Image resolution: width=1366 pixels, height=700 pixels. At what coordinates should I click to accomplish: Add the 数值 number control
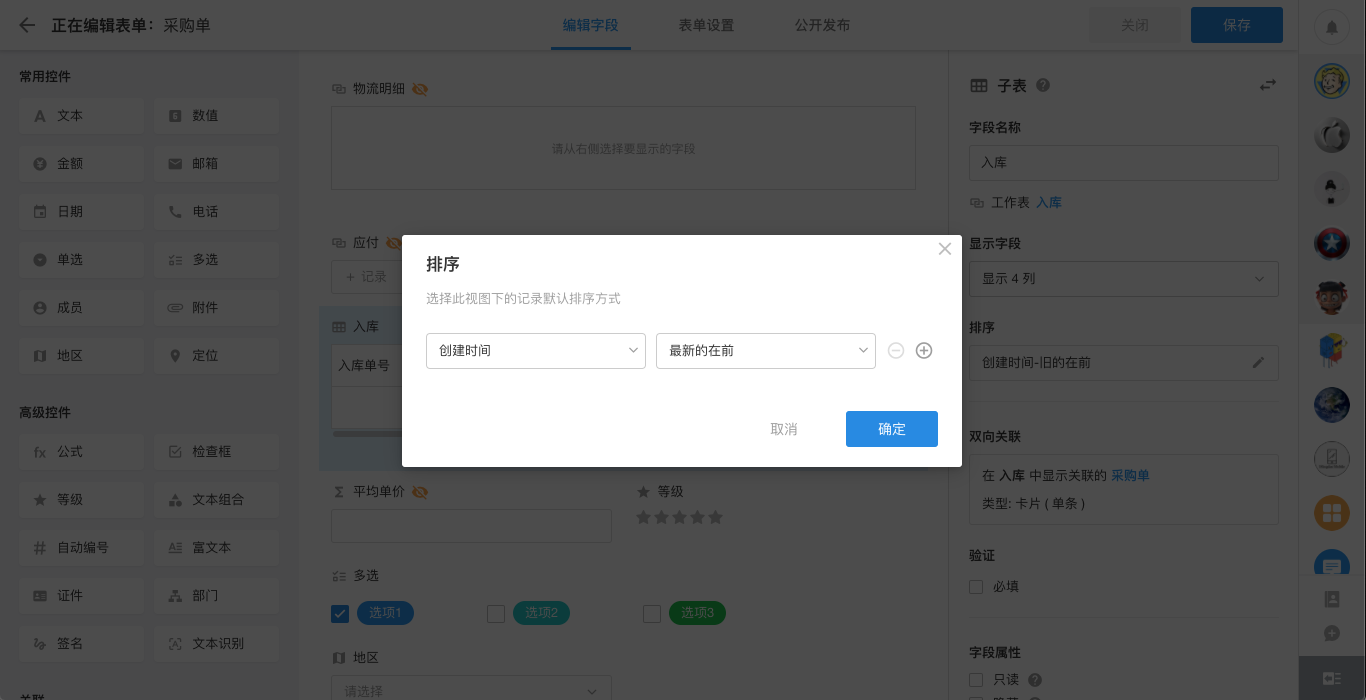(x=216, y=116)
